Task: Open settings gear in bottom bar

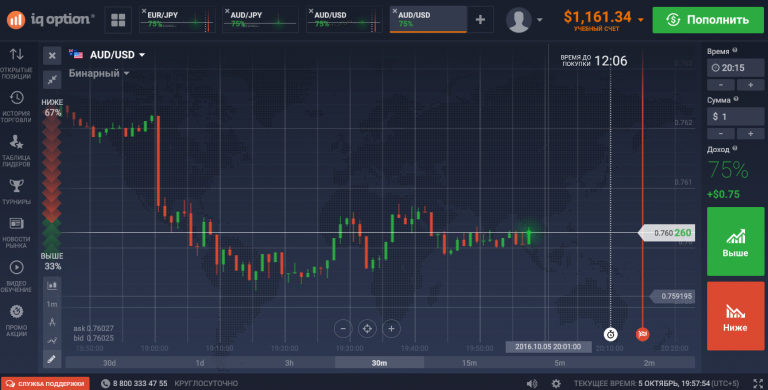Action: 556,384
